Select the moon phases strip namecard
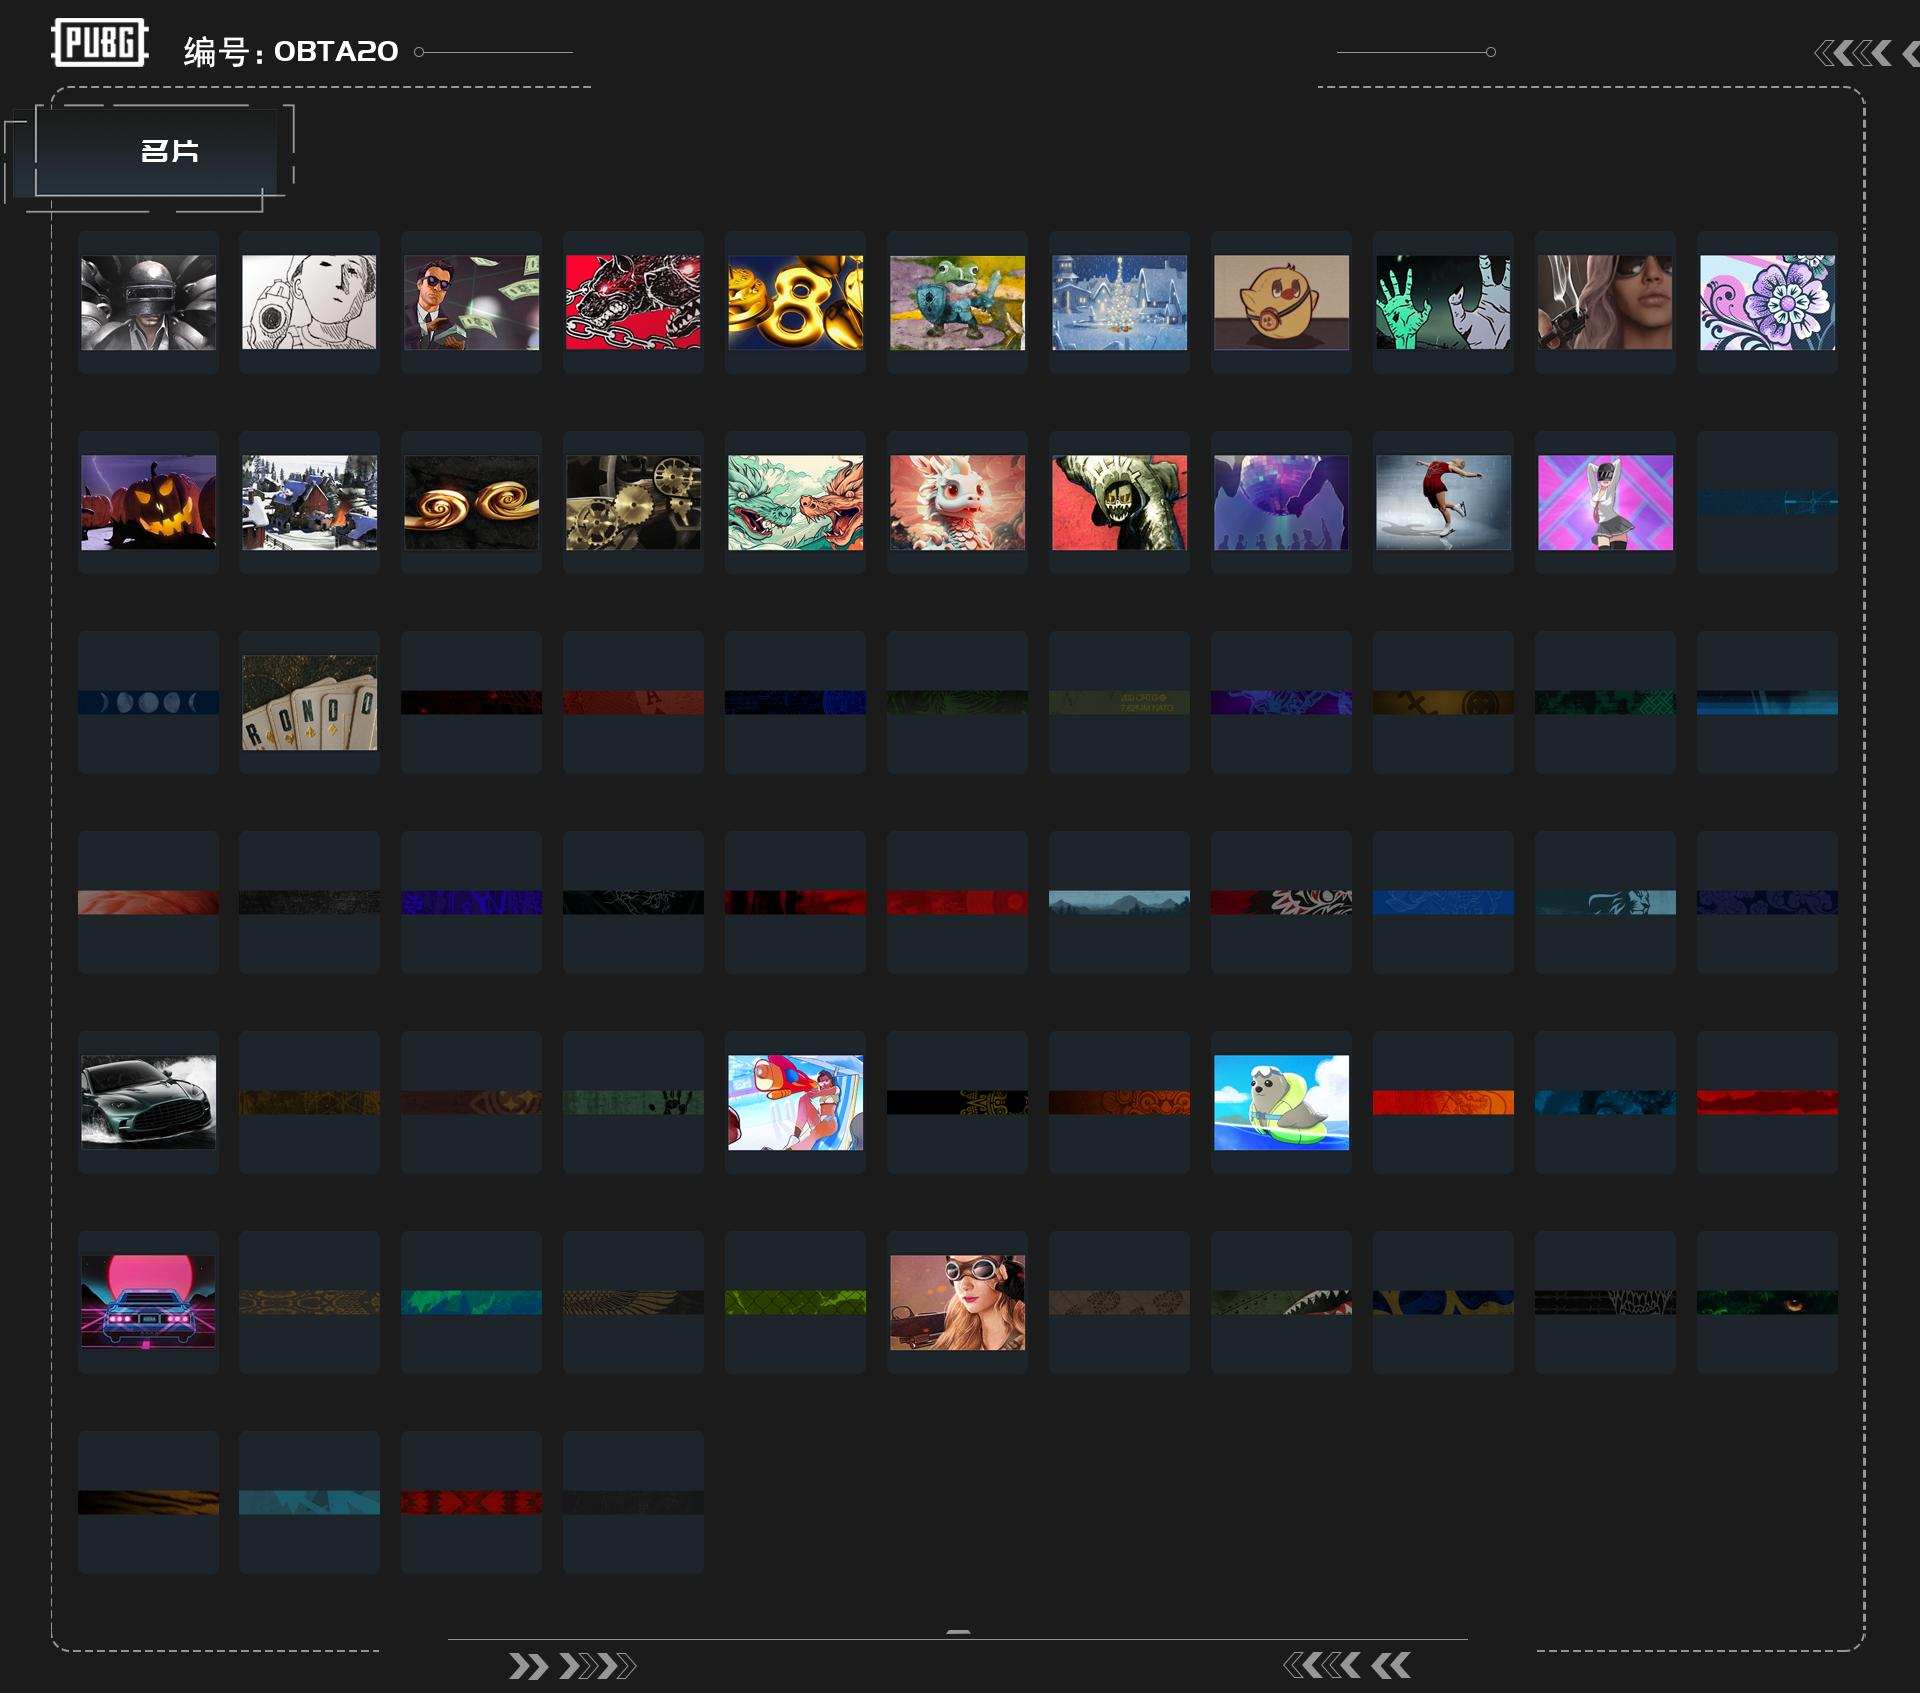The width and height of the screenshot is (1920, 1693). coord(148,702)
